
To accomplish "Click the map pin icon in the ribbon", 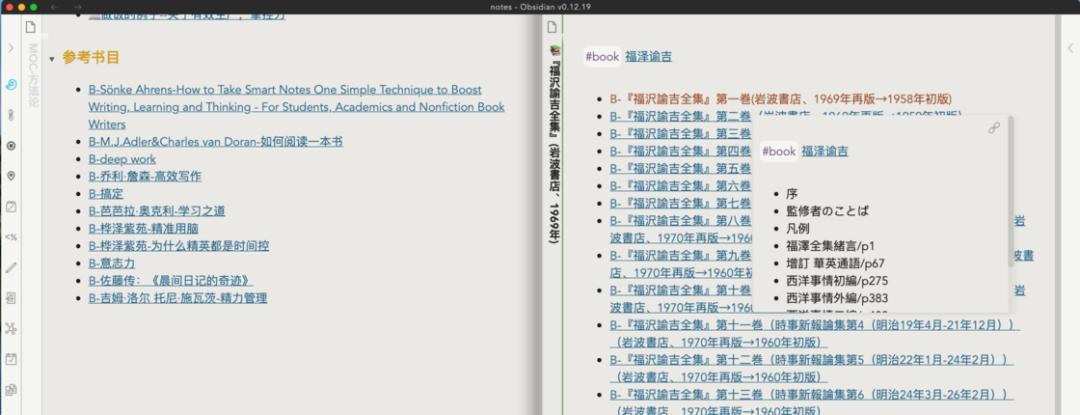I will point(11,176).
